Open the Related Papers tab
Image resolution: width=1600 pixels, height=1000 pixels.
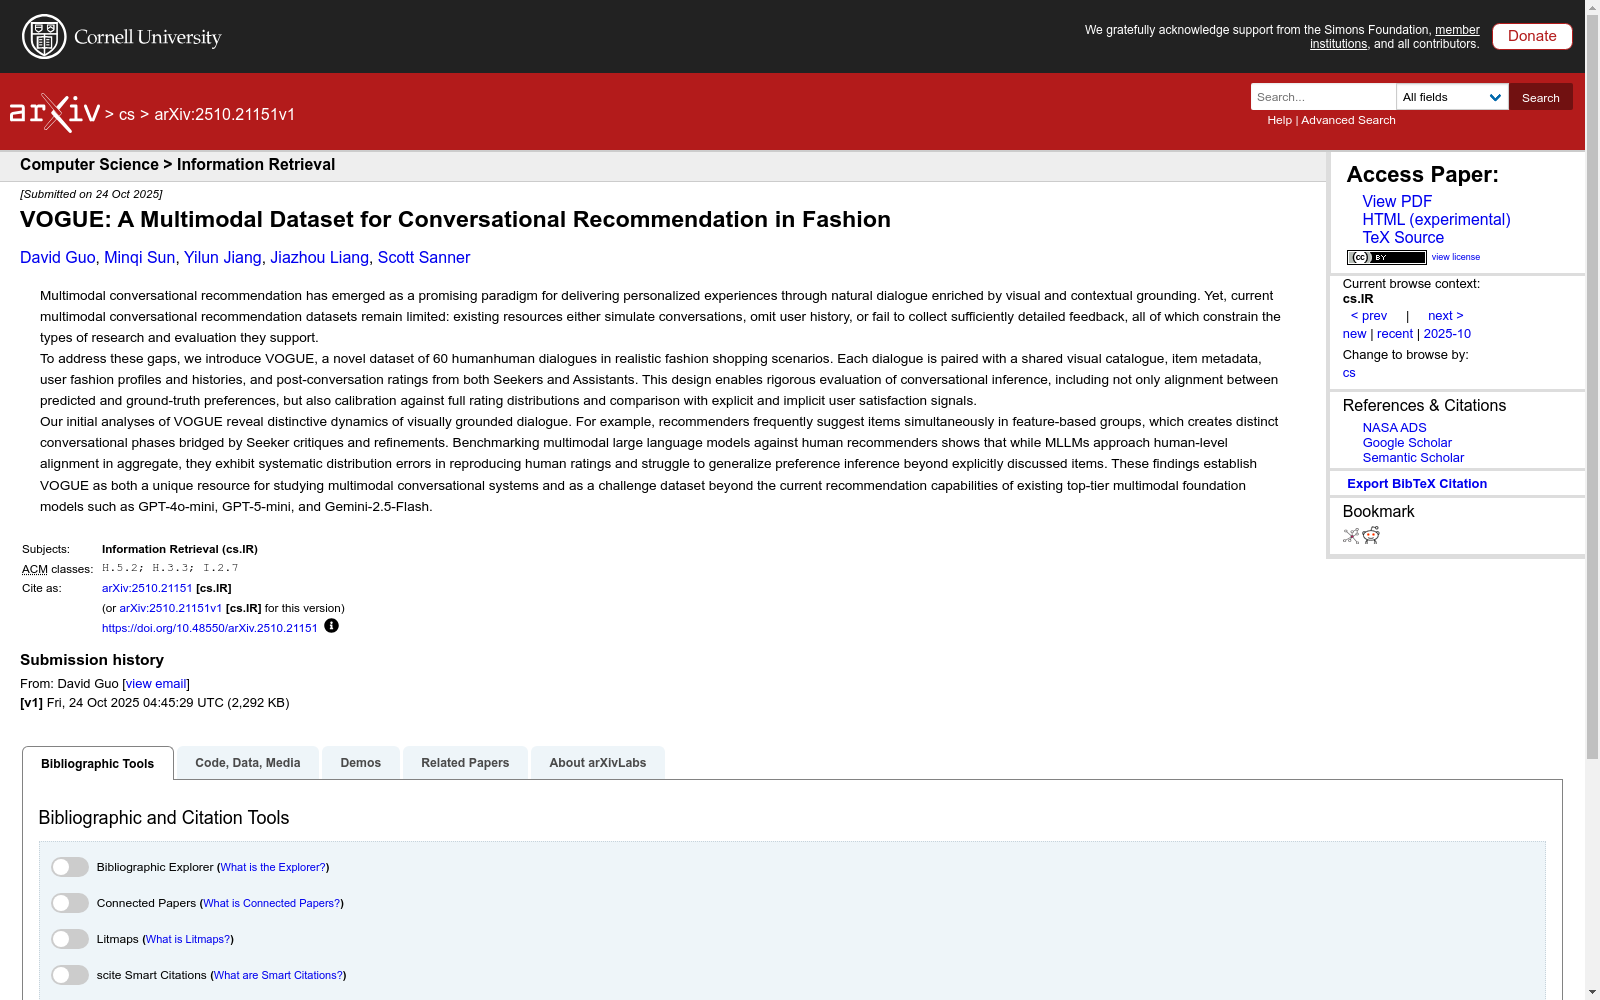[465, 763]
